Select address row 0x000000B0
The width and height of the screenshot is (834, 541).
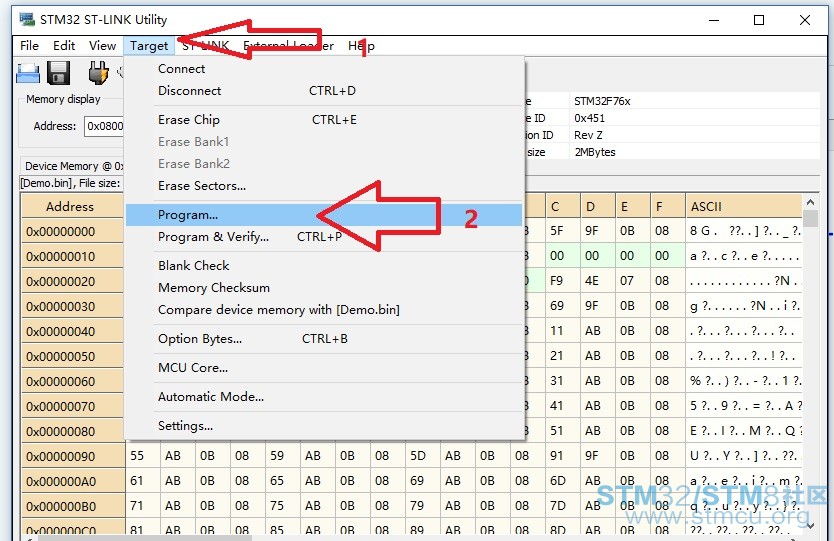pos(72,506)
